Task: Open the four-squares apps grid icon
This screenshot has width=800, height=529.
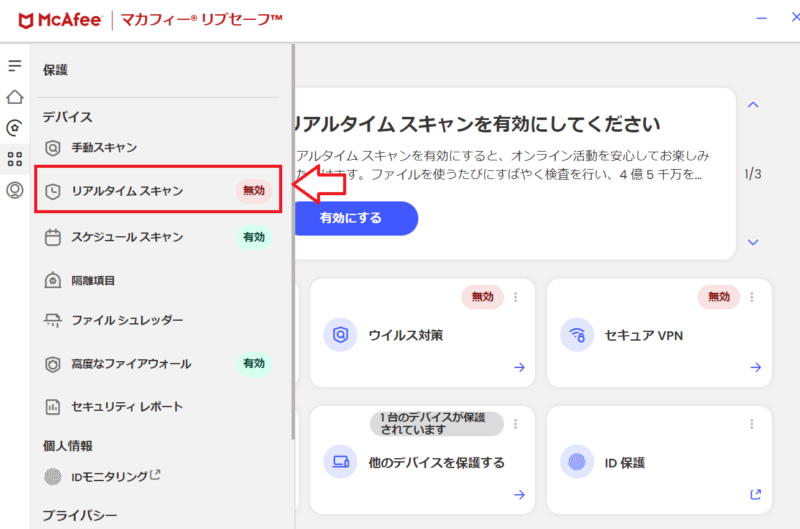Action: (x=15, y=159)
